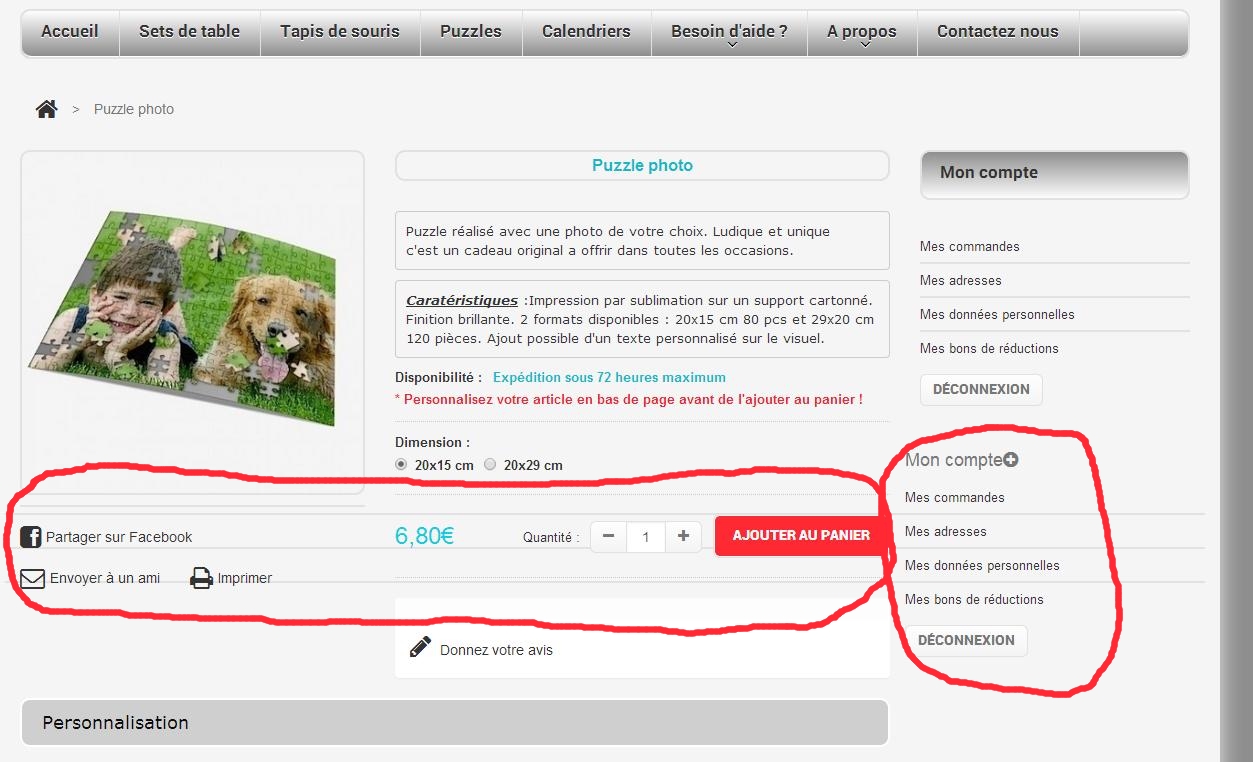Open the top Mes bons de réductions link
The image size is (1253, 762).
[989, 348]
